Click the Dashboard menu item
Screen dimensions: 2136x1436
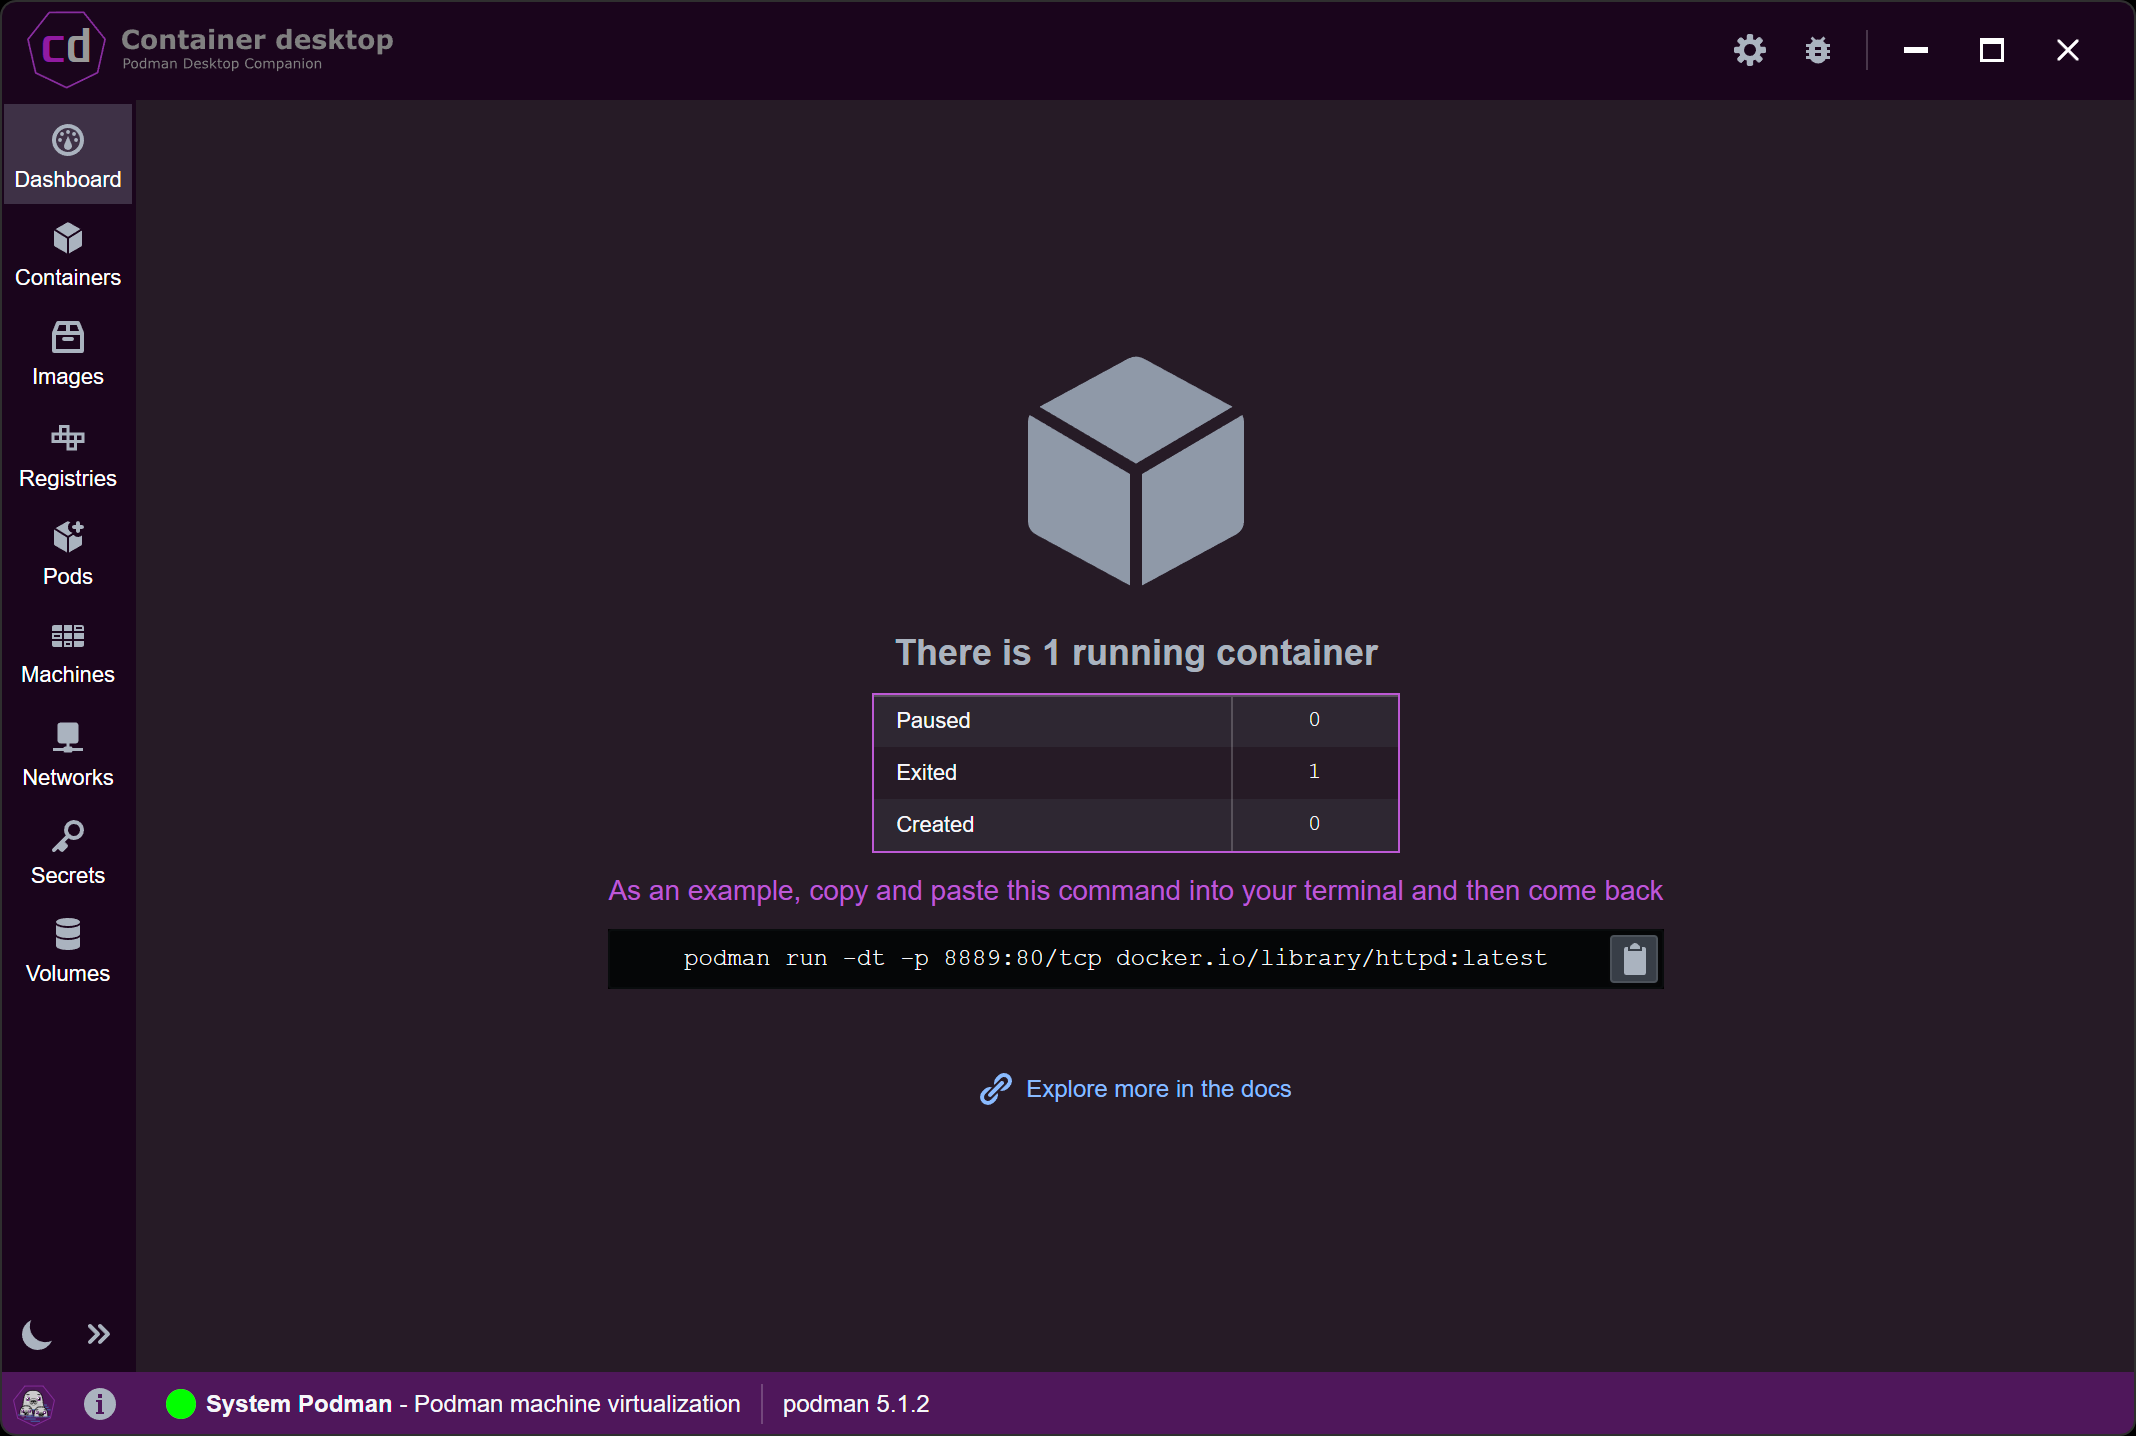point(67,155)
